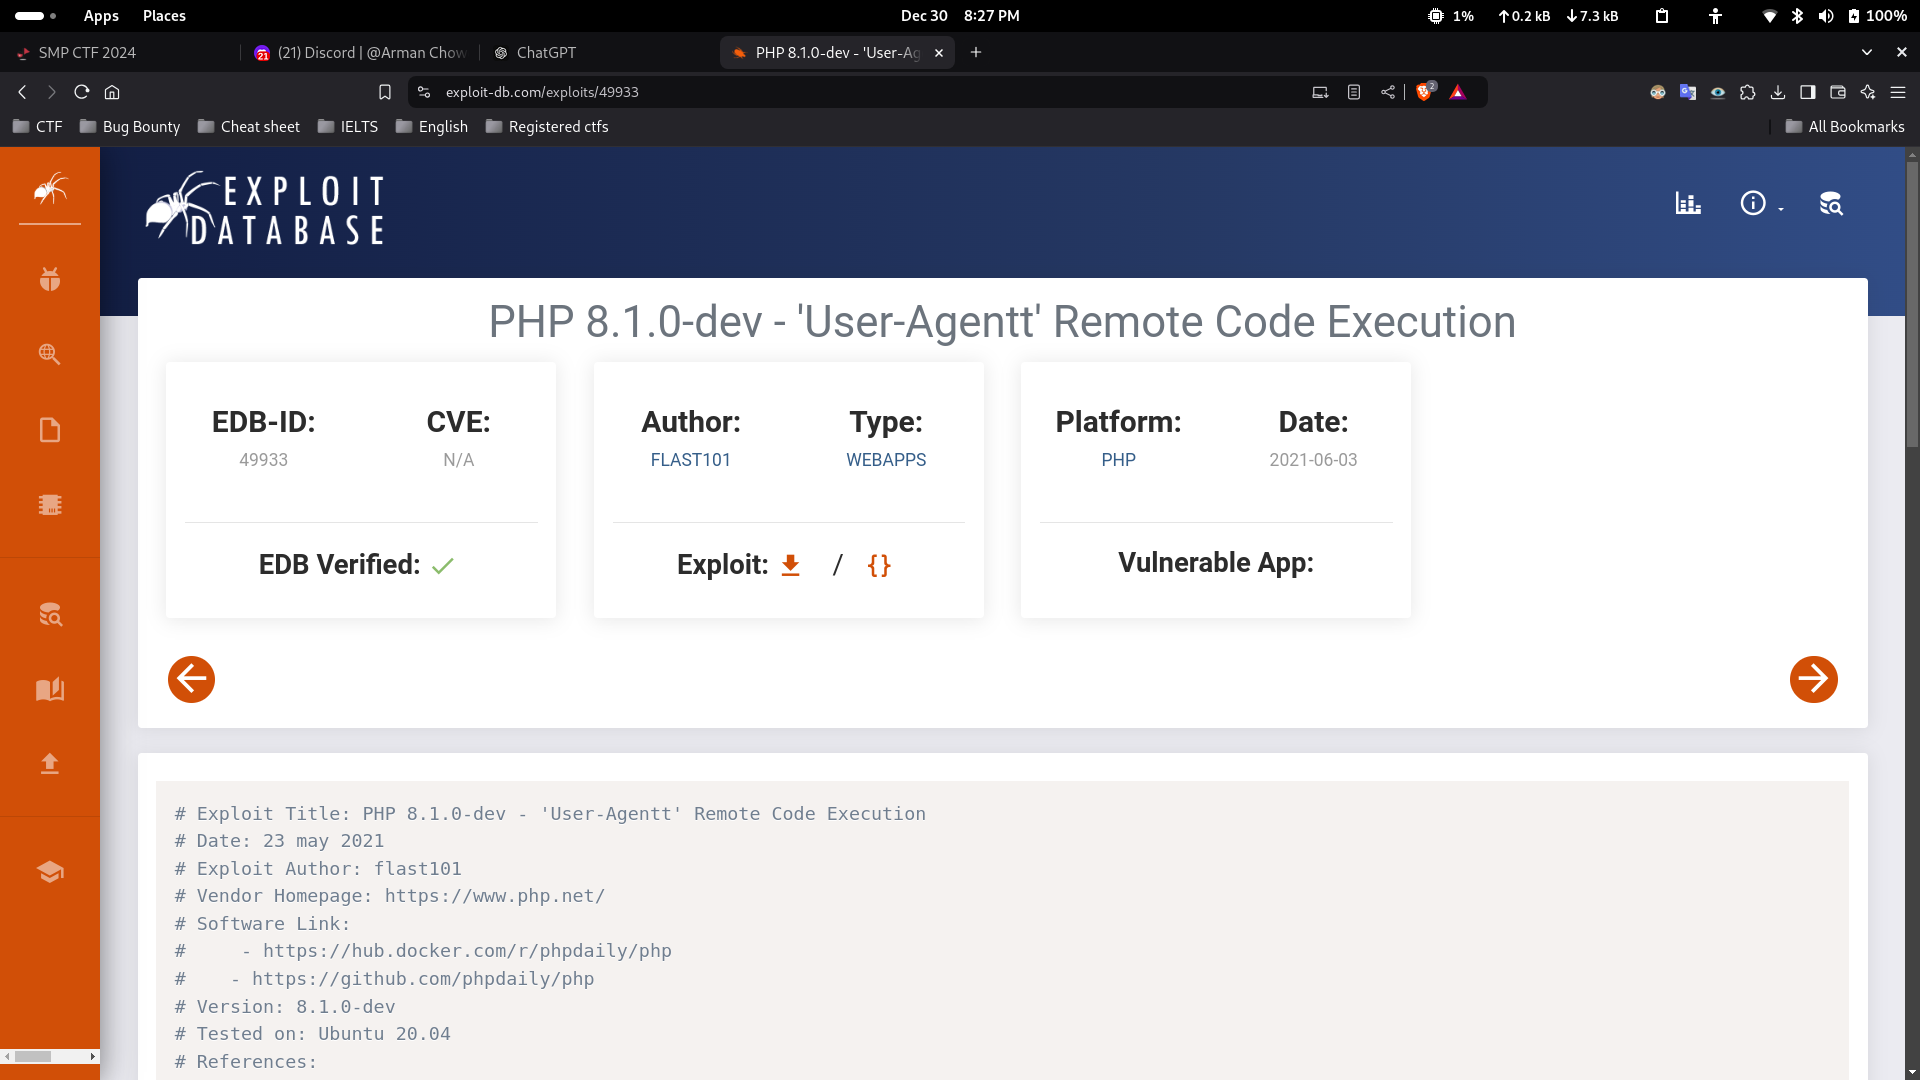The height and width of the screenshot is (1080, 1920).
Task: Expand the browser tab list chevron
Action: [1866, 52]
